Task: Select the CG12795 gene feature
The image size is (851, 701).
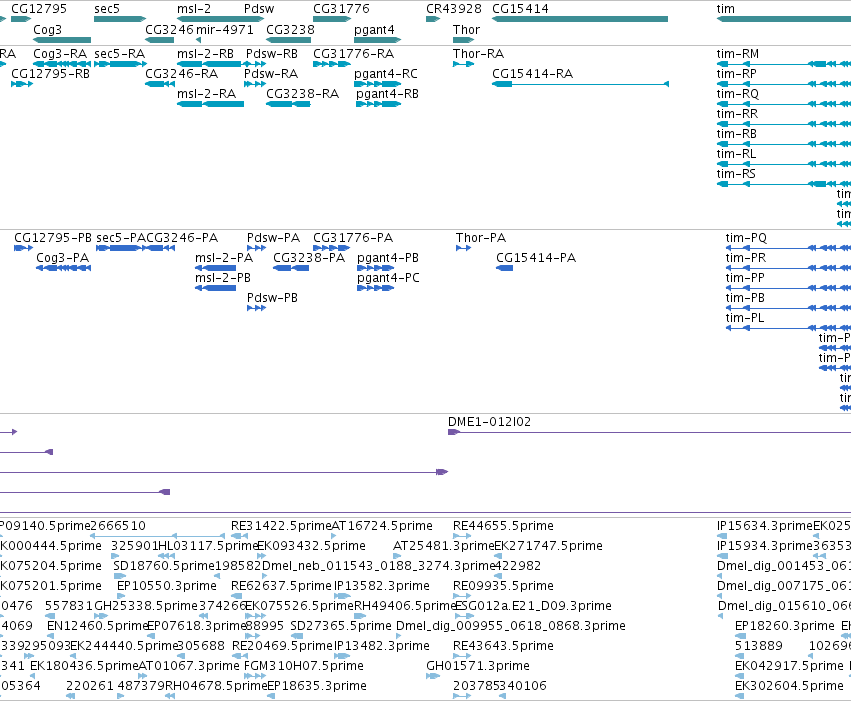Action: (x=21, y=19)
